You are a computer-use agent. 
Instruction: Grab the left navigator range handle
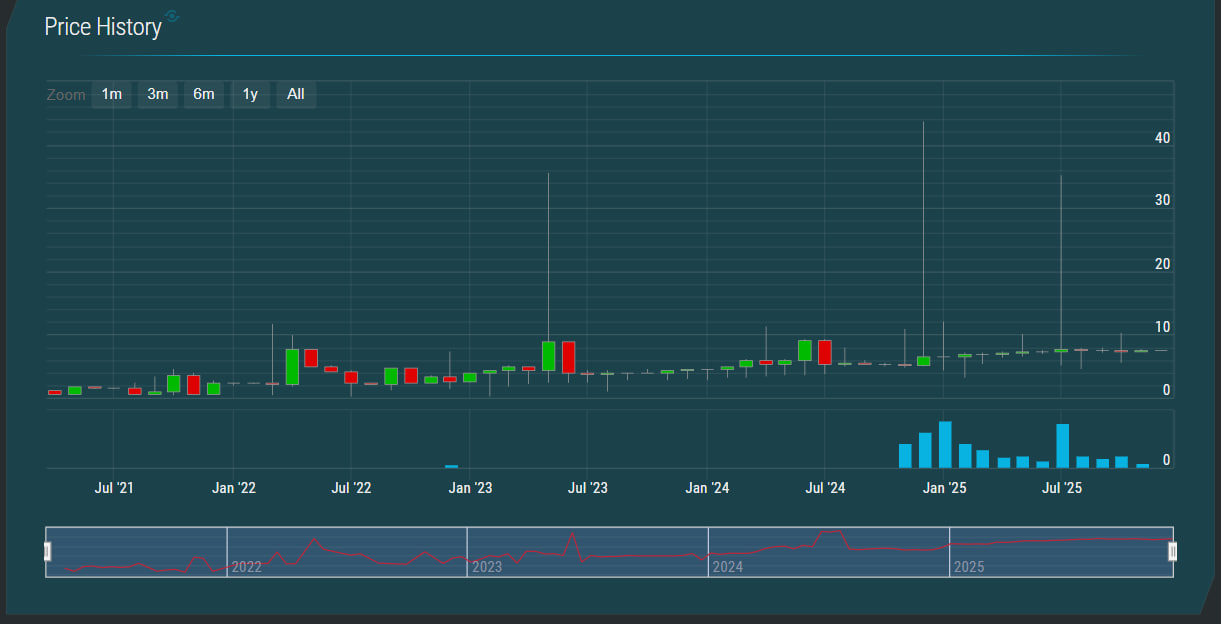point(47,551)
